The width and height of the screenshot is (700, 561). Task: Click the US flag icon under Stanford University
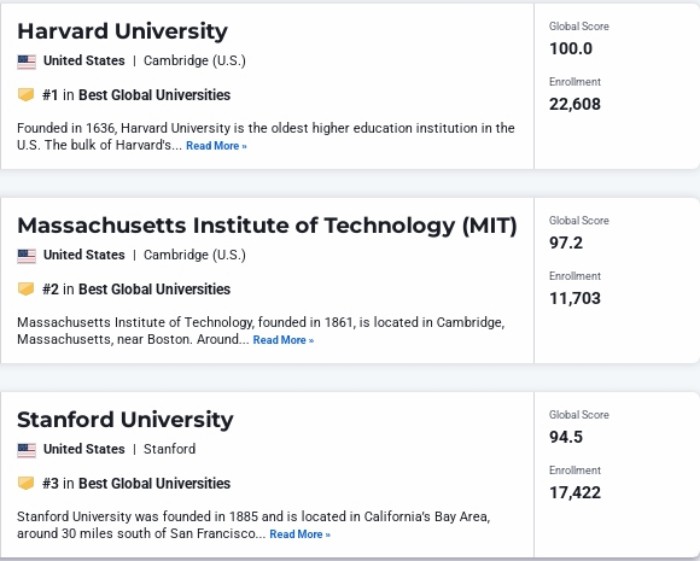click(x=26, y=449)
